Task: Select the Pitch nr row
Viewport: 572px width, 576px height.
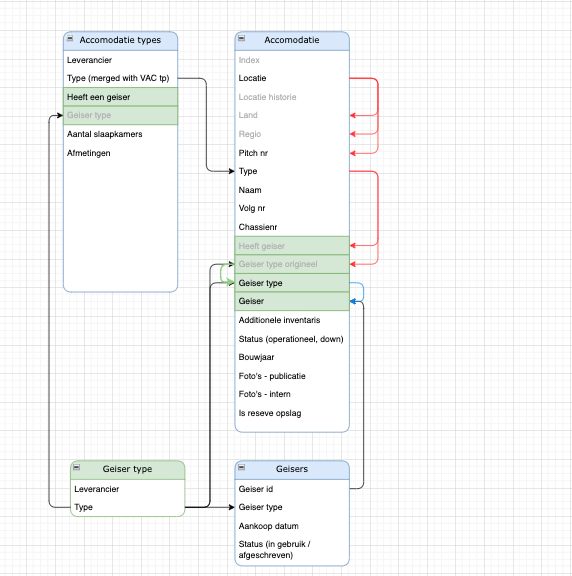Action: 292,153
